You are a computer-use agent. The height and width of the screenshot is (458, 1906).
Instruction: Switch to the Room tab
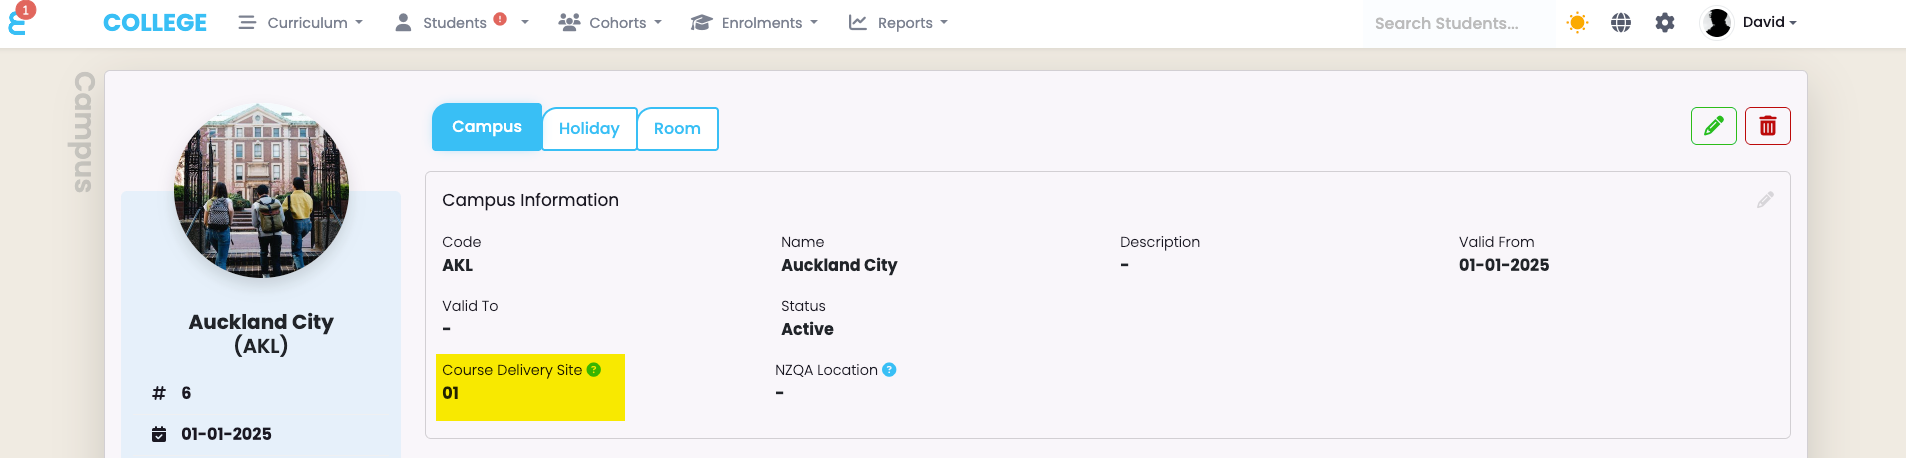[x=677, y=129]
